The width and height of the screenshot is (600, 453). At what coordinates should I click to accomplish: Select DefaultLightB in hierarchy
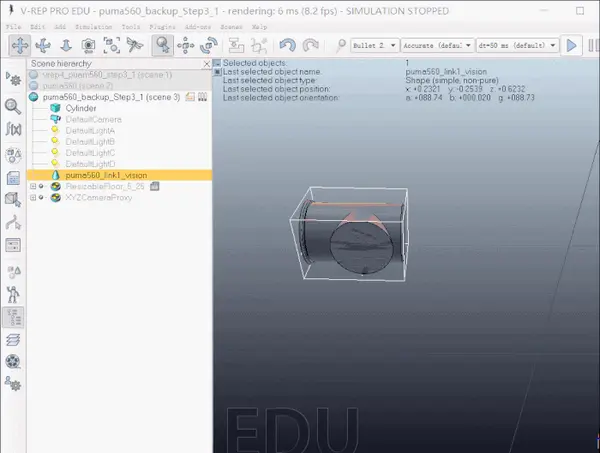[90, 142]
